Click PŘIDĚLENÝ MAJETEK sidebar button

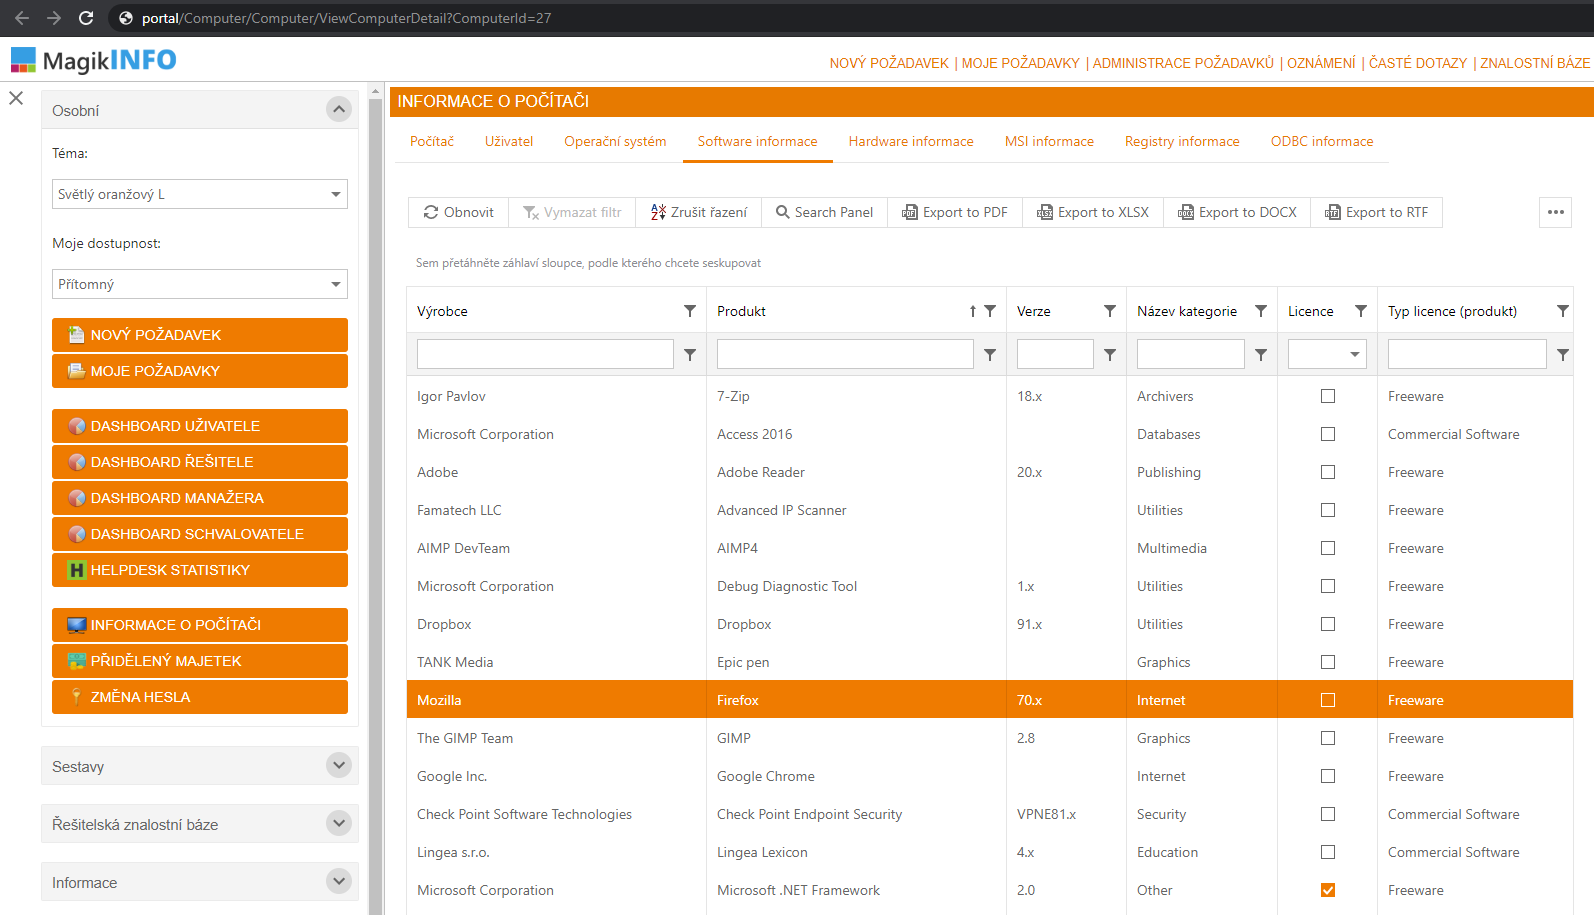pos(200,661)
